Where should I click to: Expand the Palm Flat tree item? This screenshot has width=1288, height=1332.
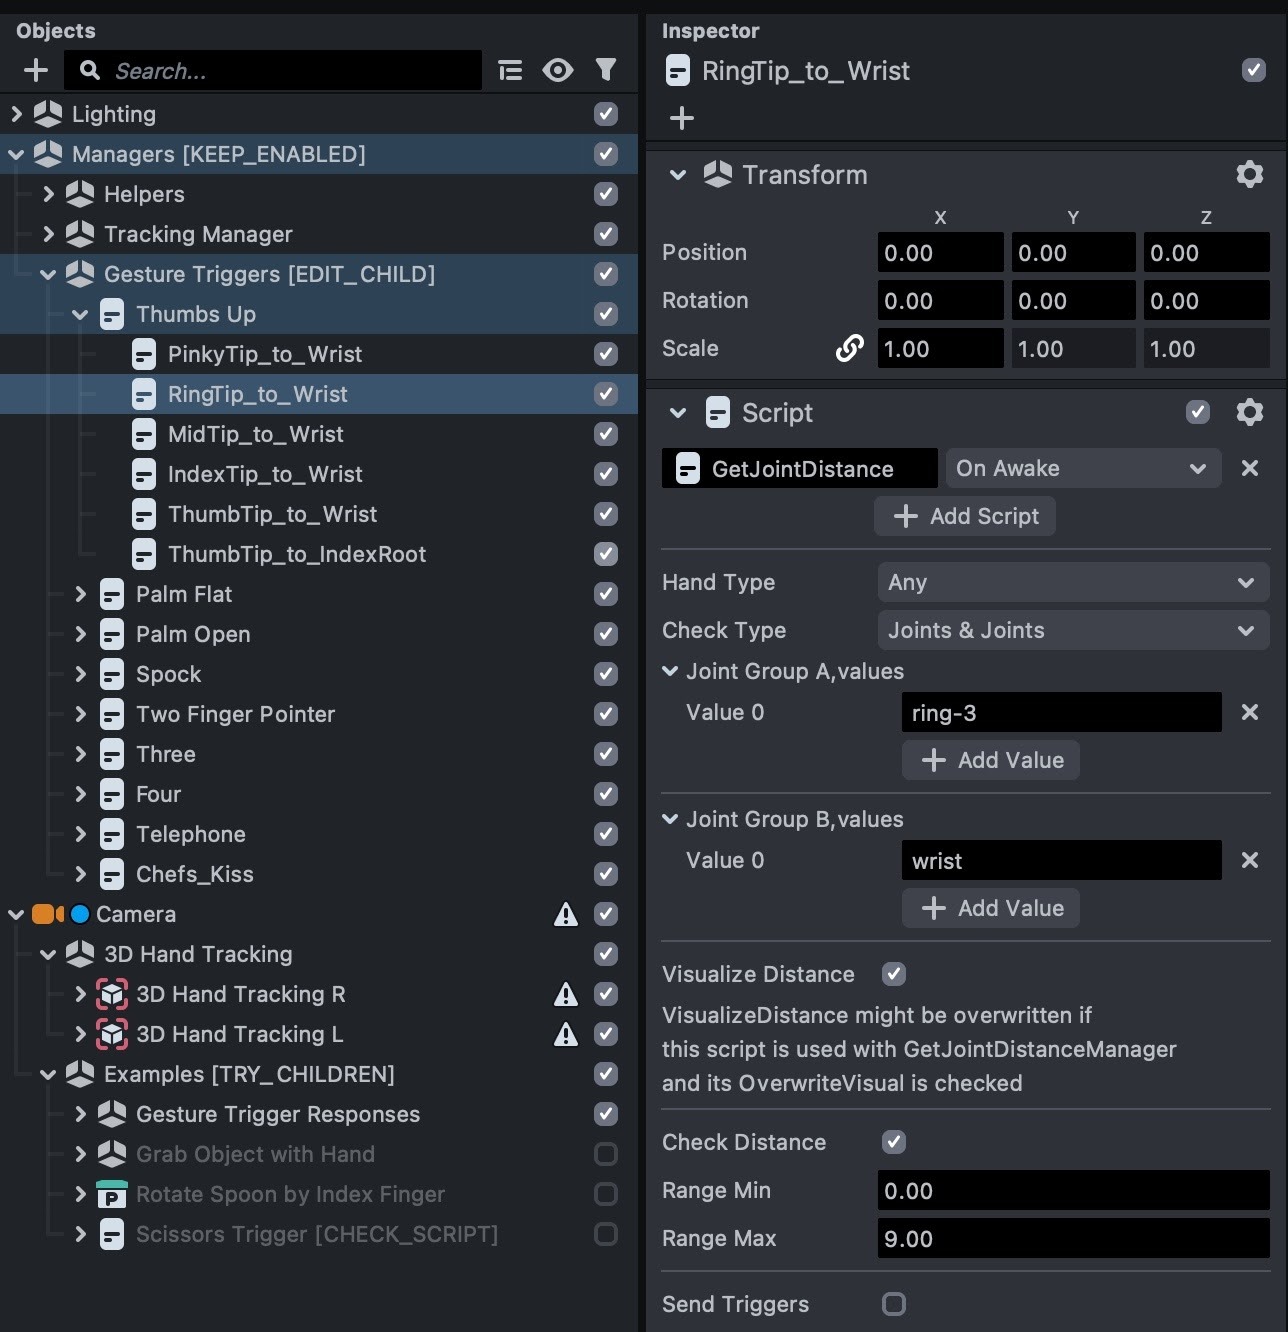(x=81, y=594)
